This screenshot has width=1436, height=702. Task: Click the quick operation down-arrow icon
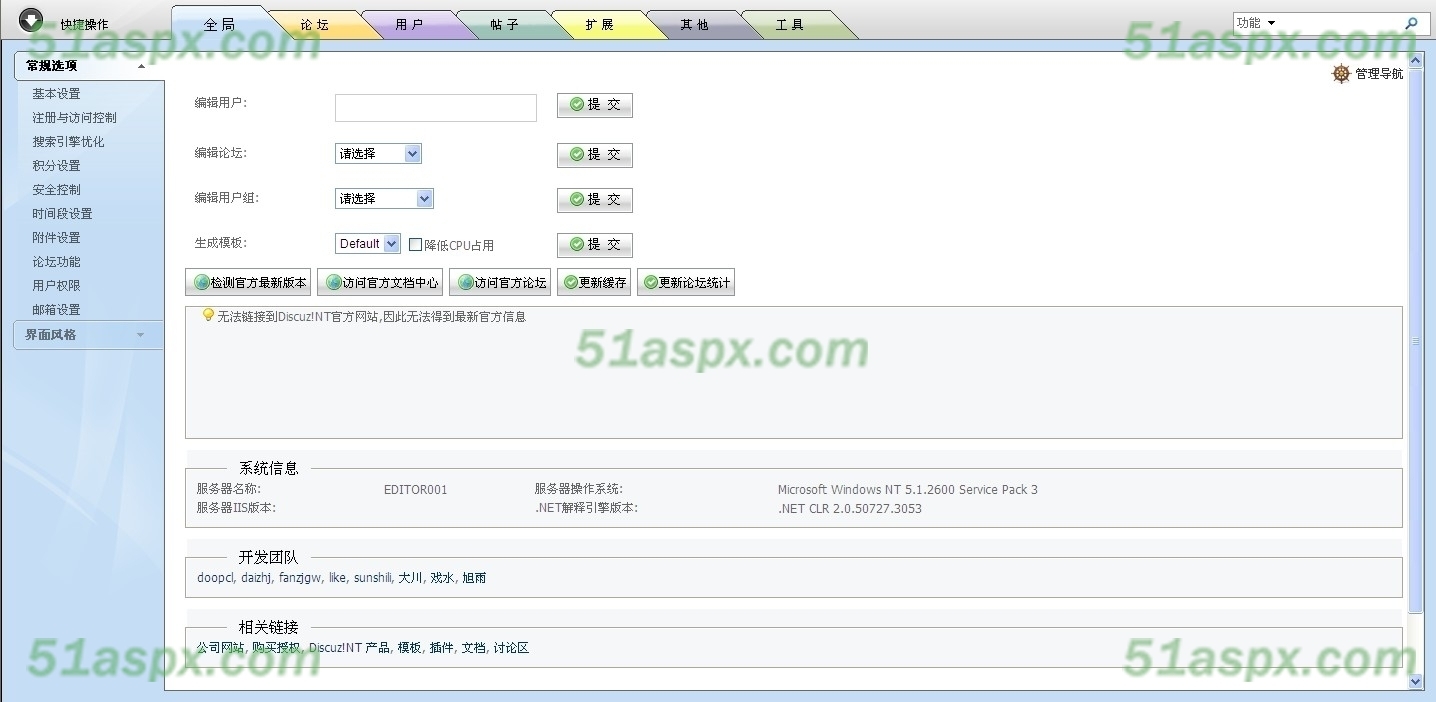coord(31,20)
